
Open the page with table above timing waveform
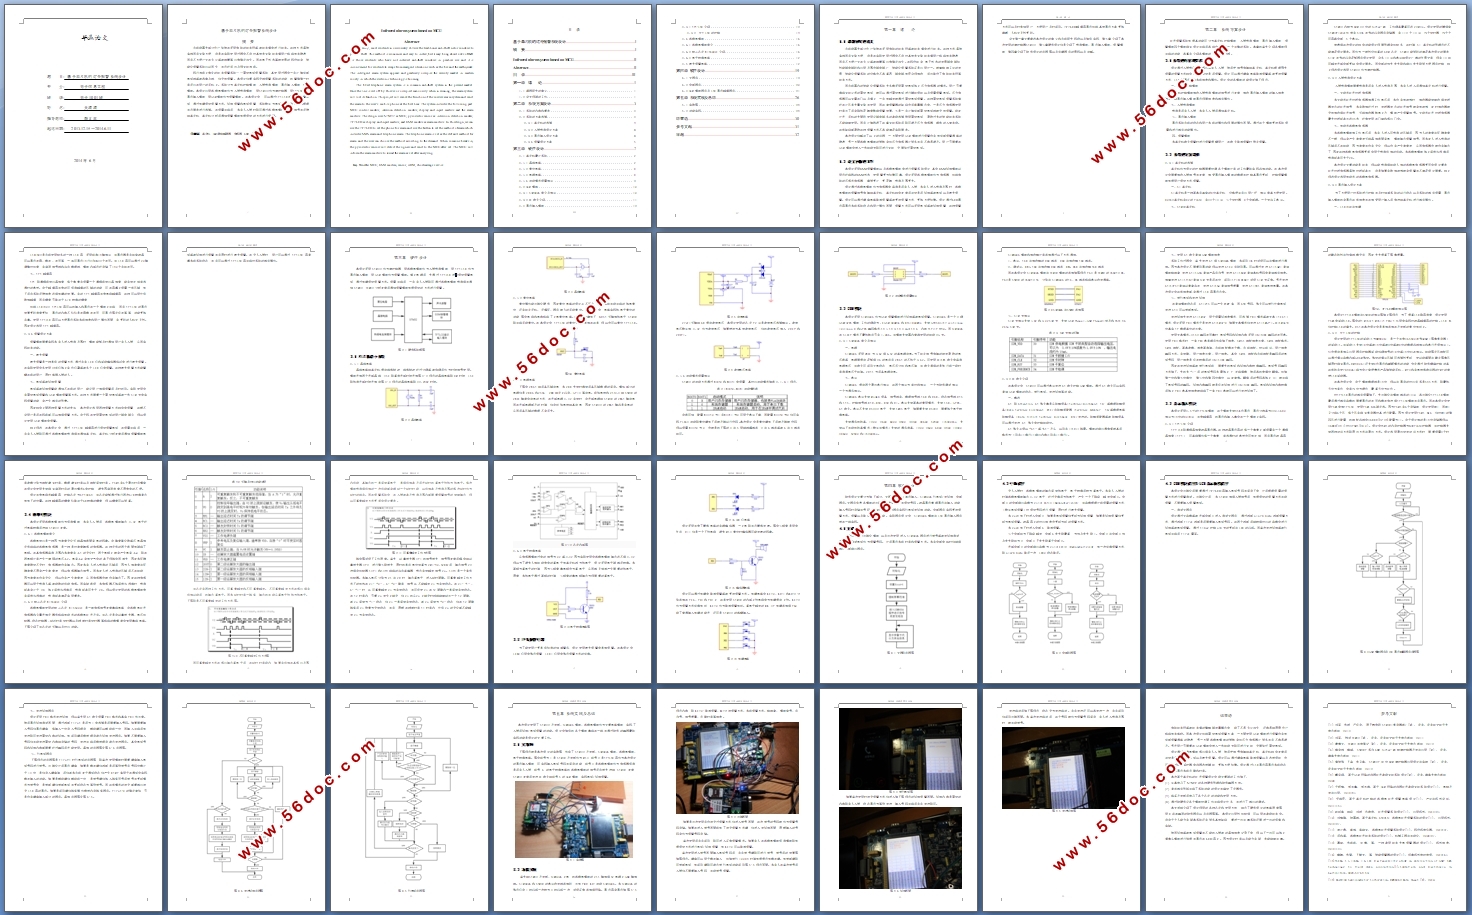[246, 572]
